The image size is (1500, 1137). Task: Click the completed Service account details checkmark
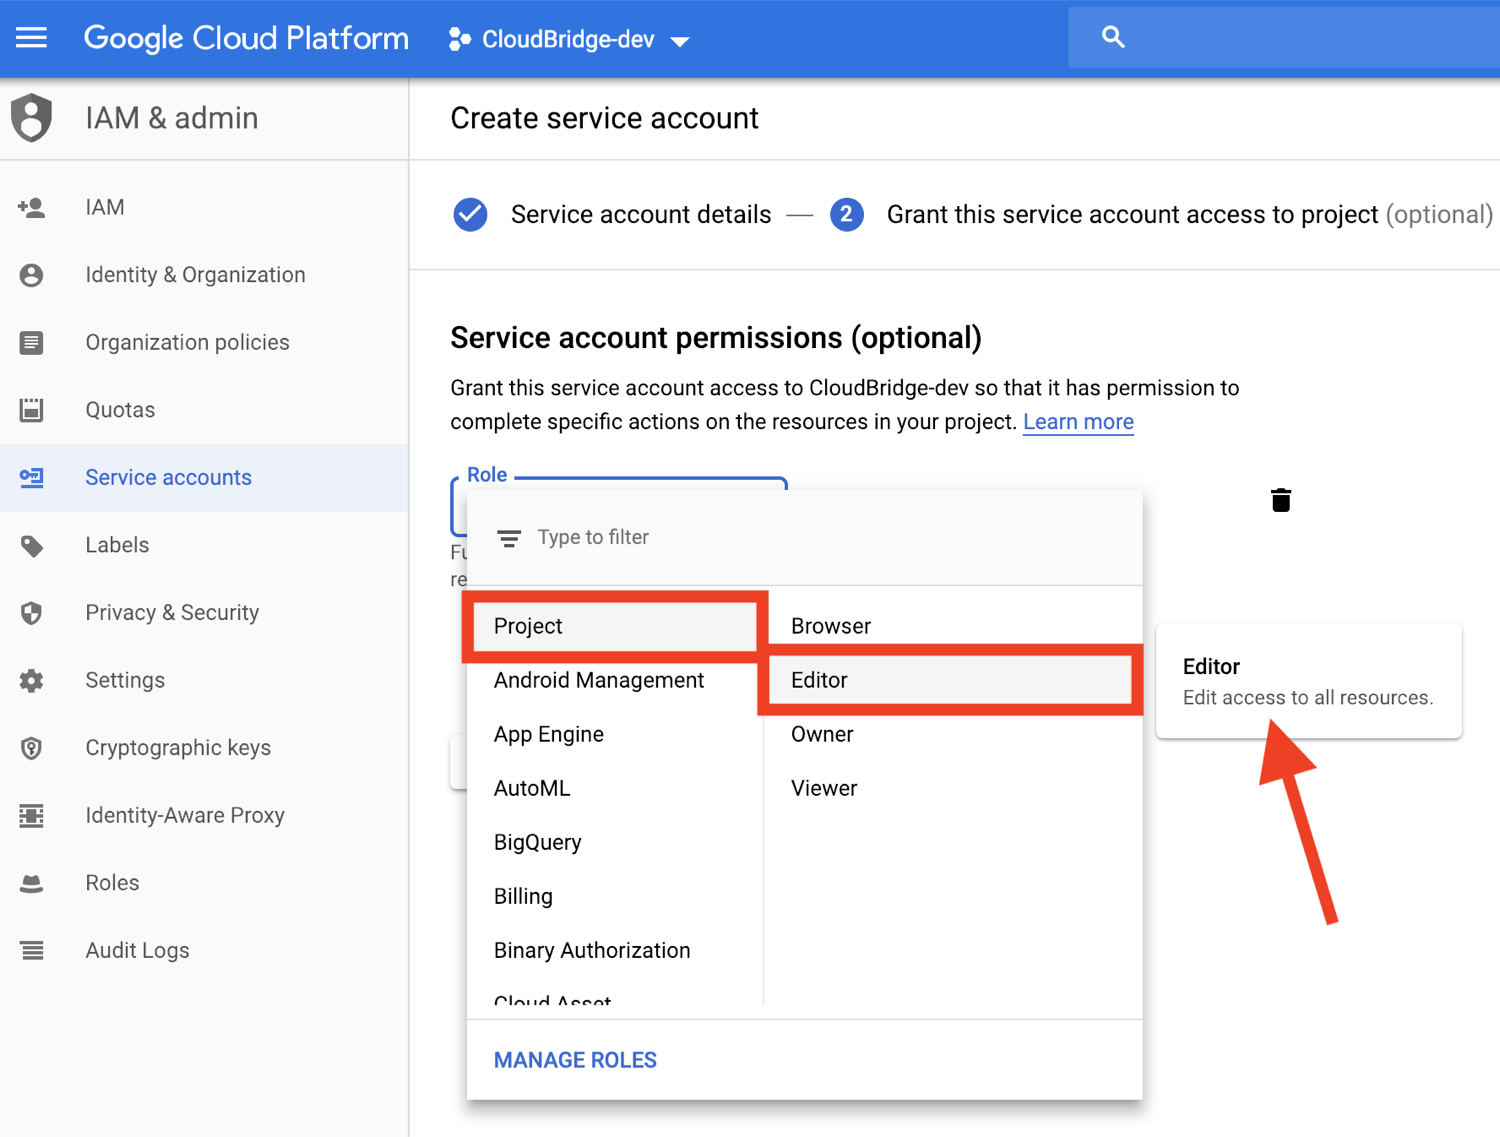tap(470, 215)
